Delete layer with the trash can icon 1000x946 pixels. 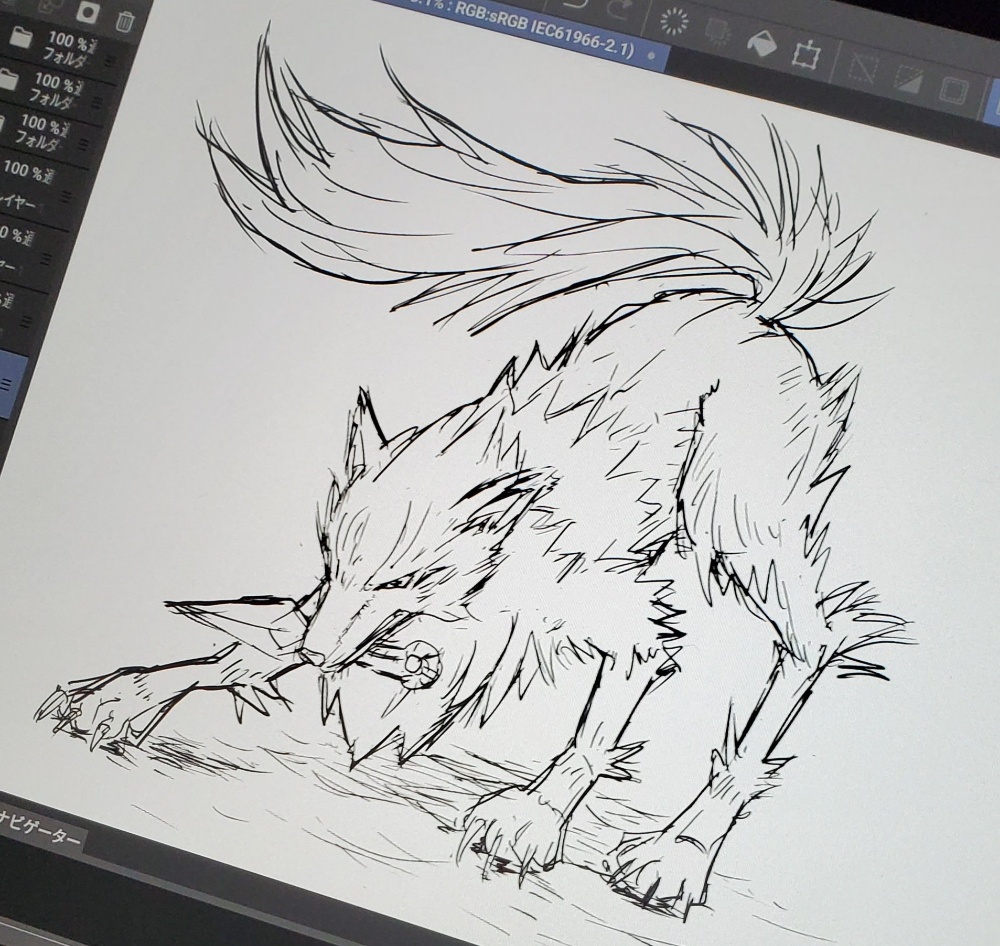point(125,21)
